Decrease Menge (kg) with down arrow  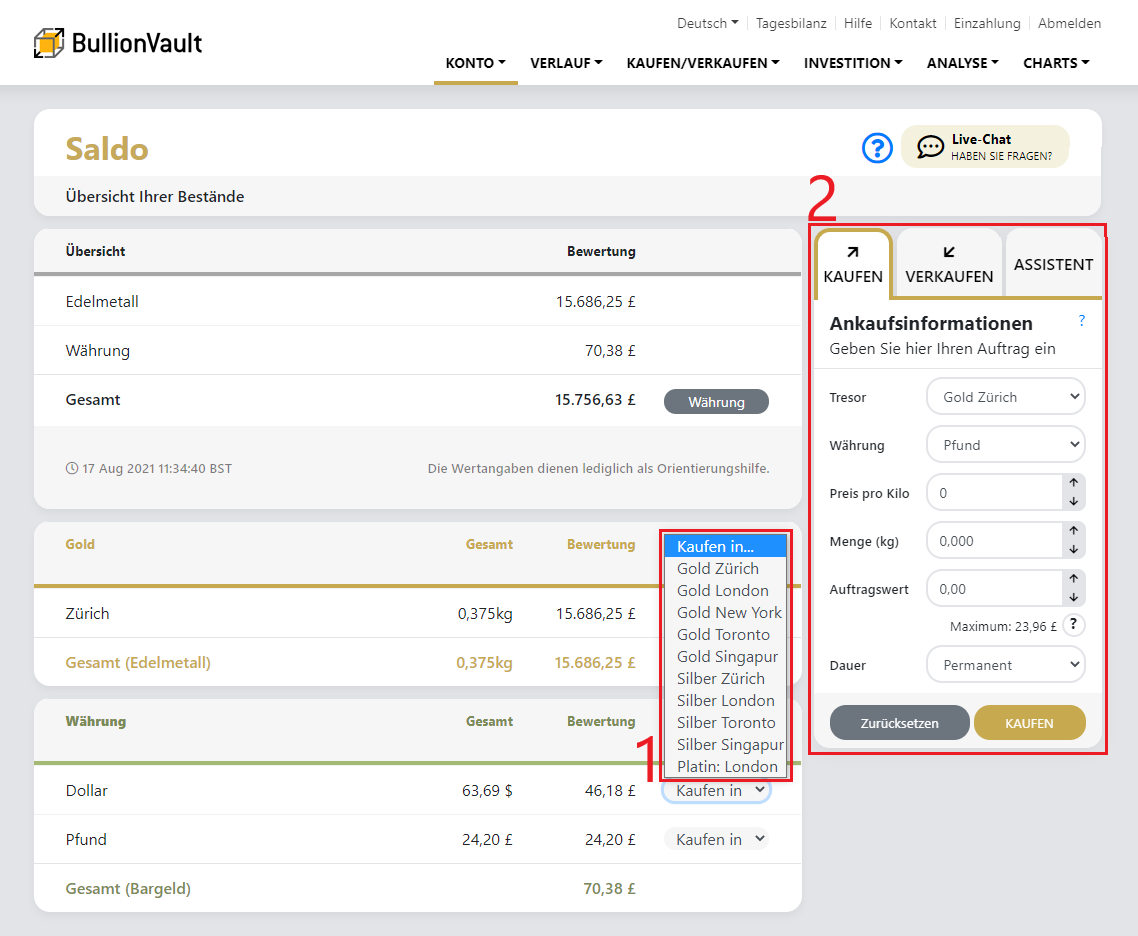point(1073,549)
